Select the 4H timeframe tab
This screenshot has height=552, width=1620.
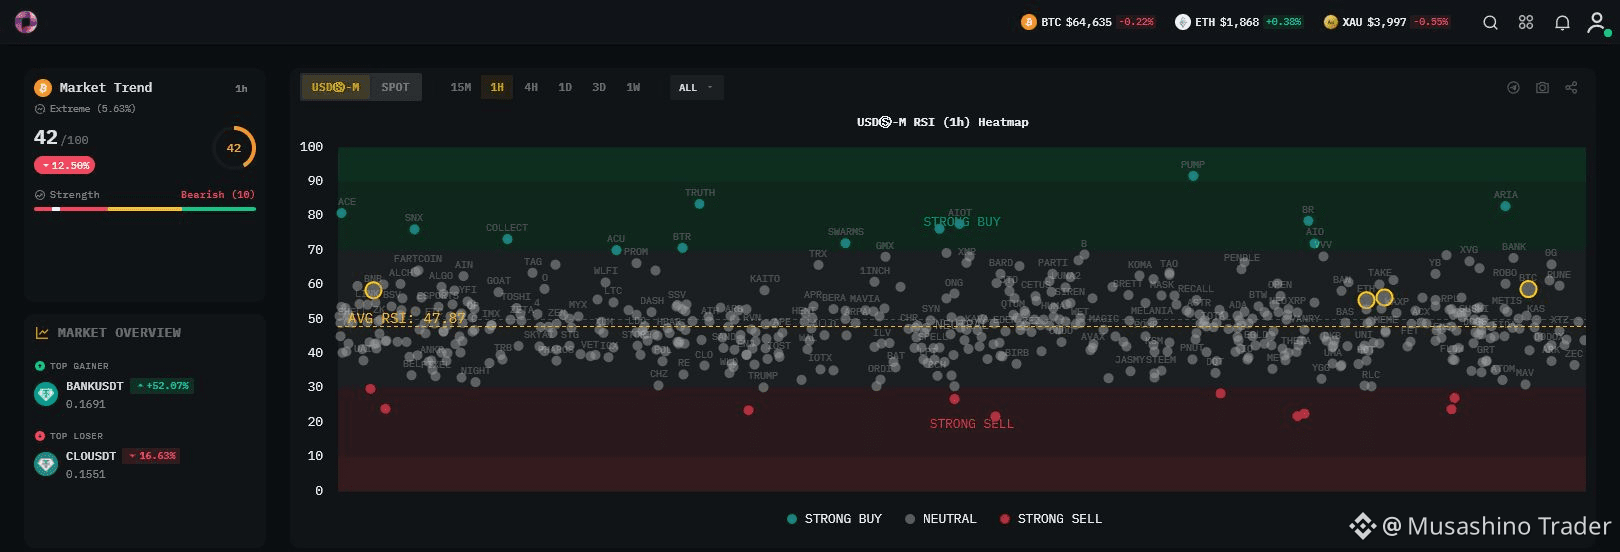tap(531, 87)
